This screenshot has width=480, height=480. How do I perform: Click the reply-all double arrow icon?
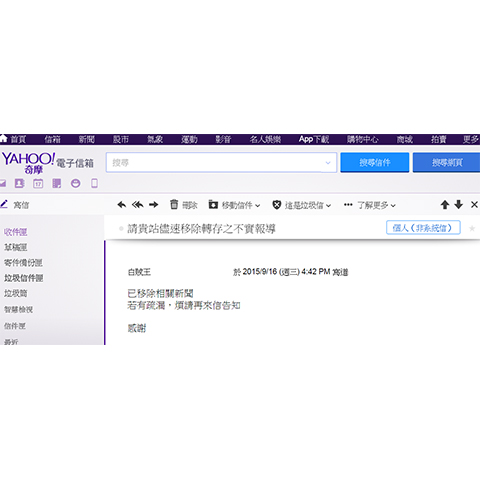pos(137,205)
